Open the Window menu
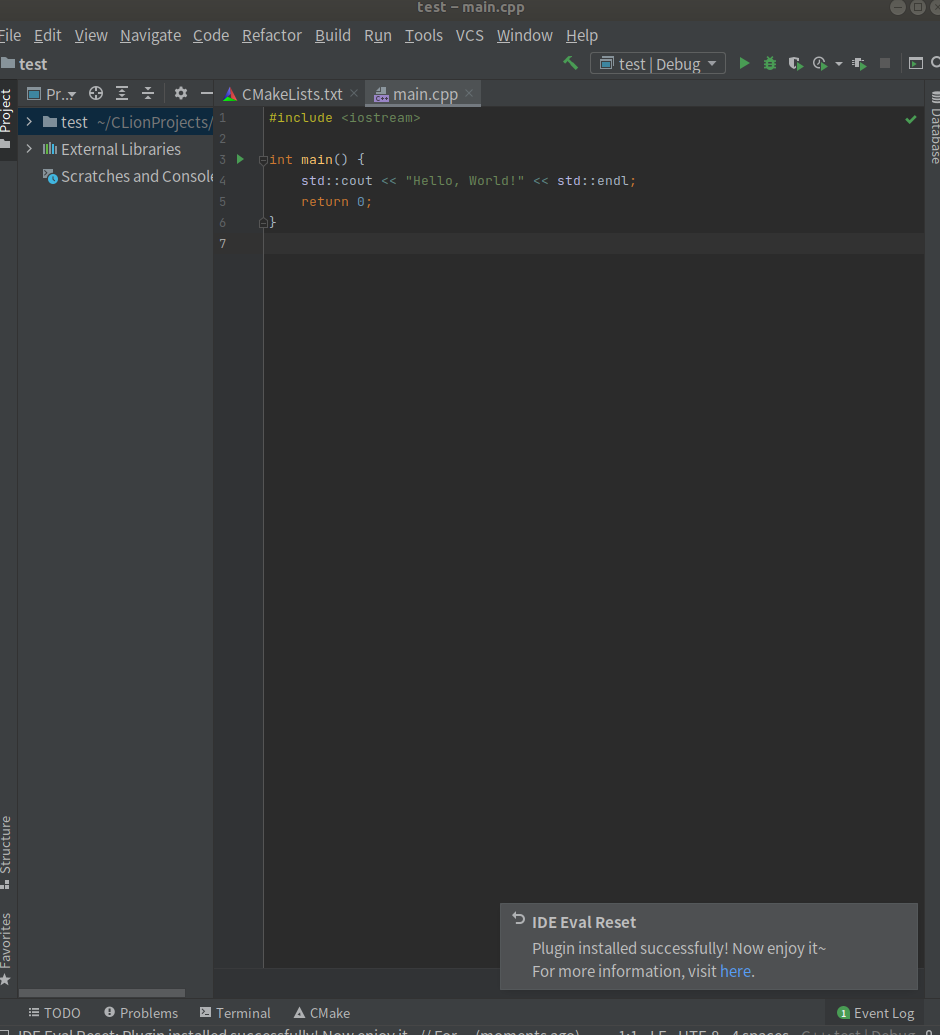 (525, 35)
